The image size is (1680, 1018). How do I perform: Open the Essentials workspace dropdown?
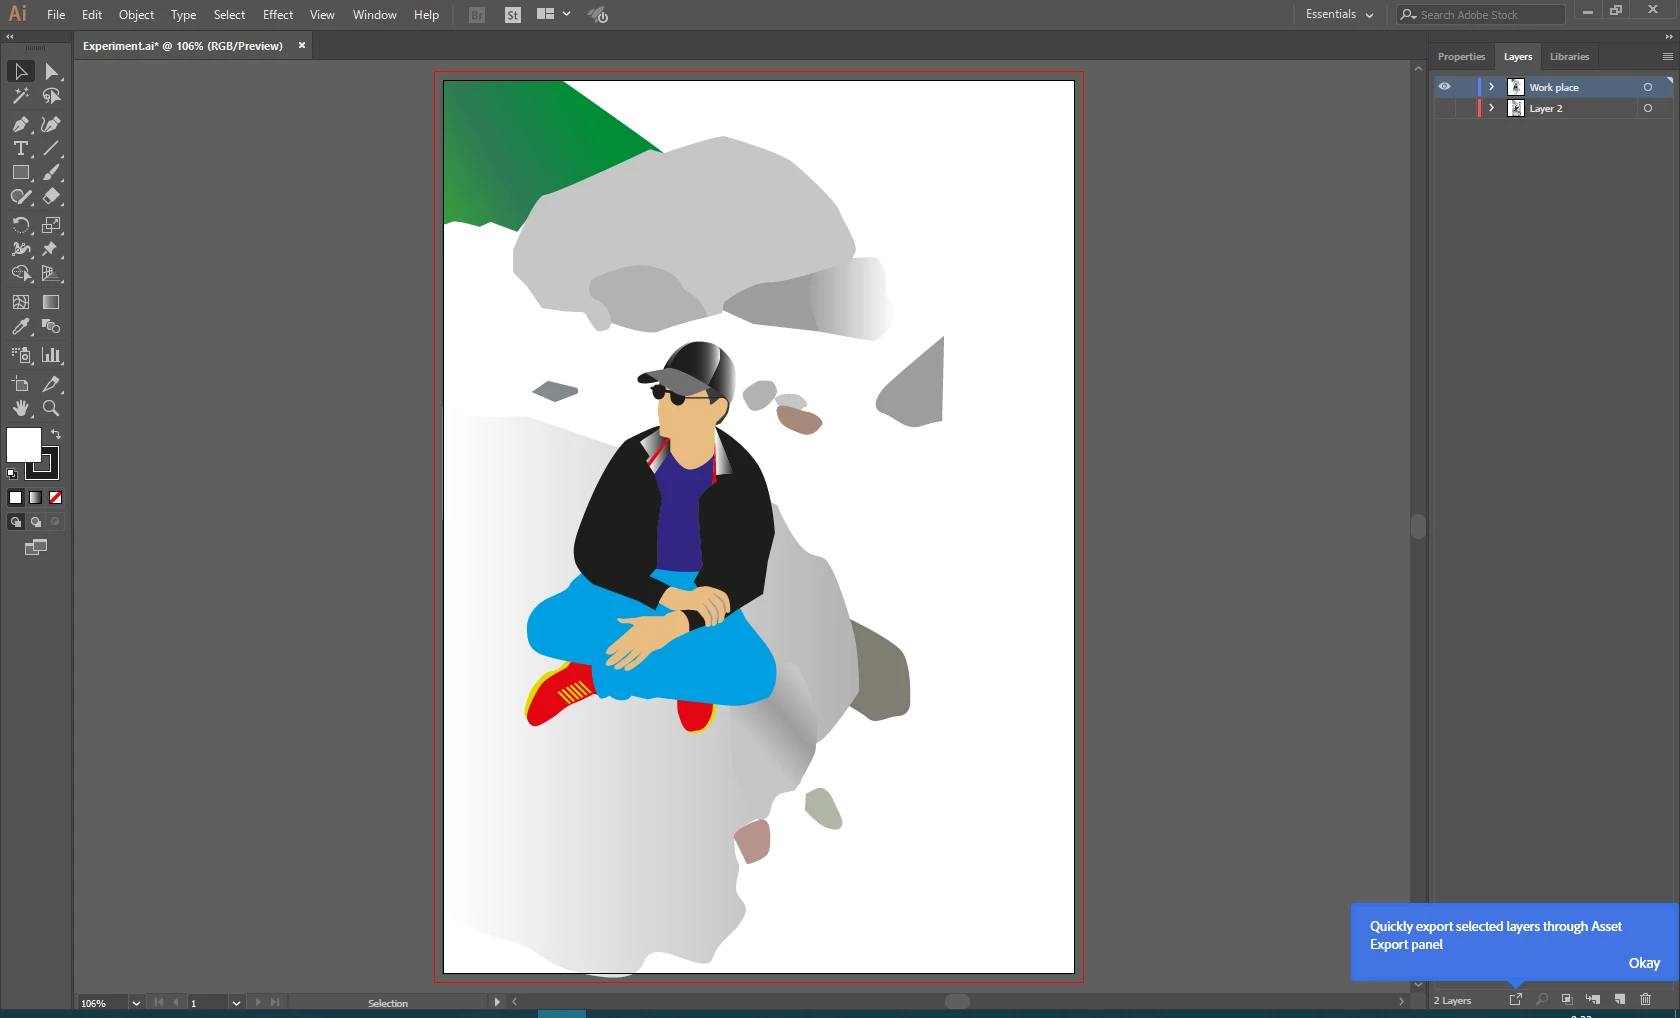(x=1340, y=15)
